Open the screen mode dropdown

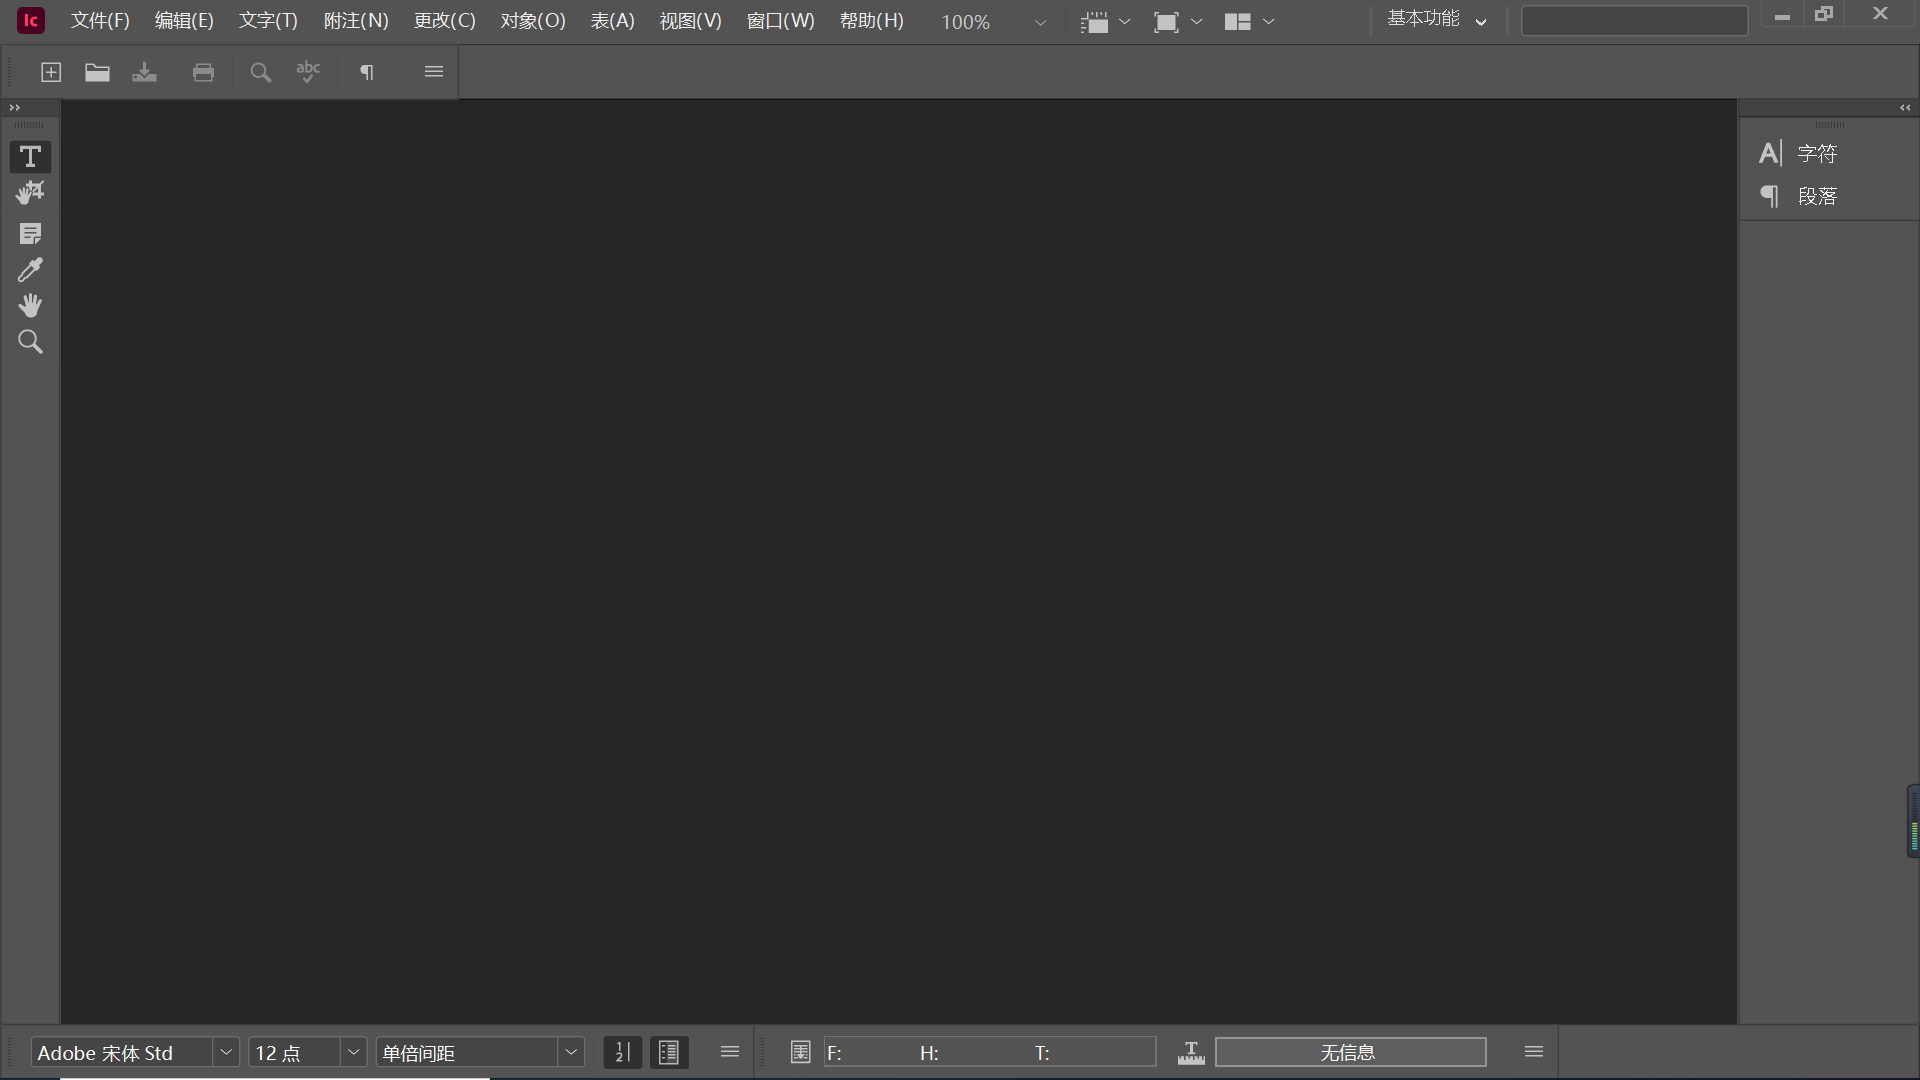click(x=1177, y=22)
